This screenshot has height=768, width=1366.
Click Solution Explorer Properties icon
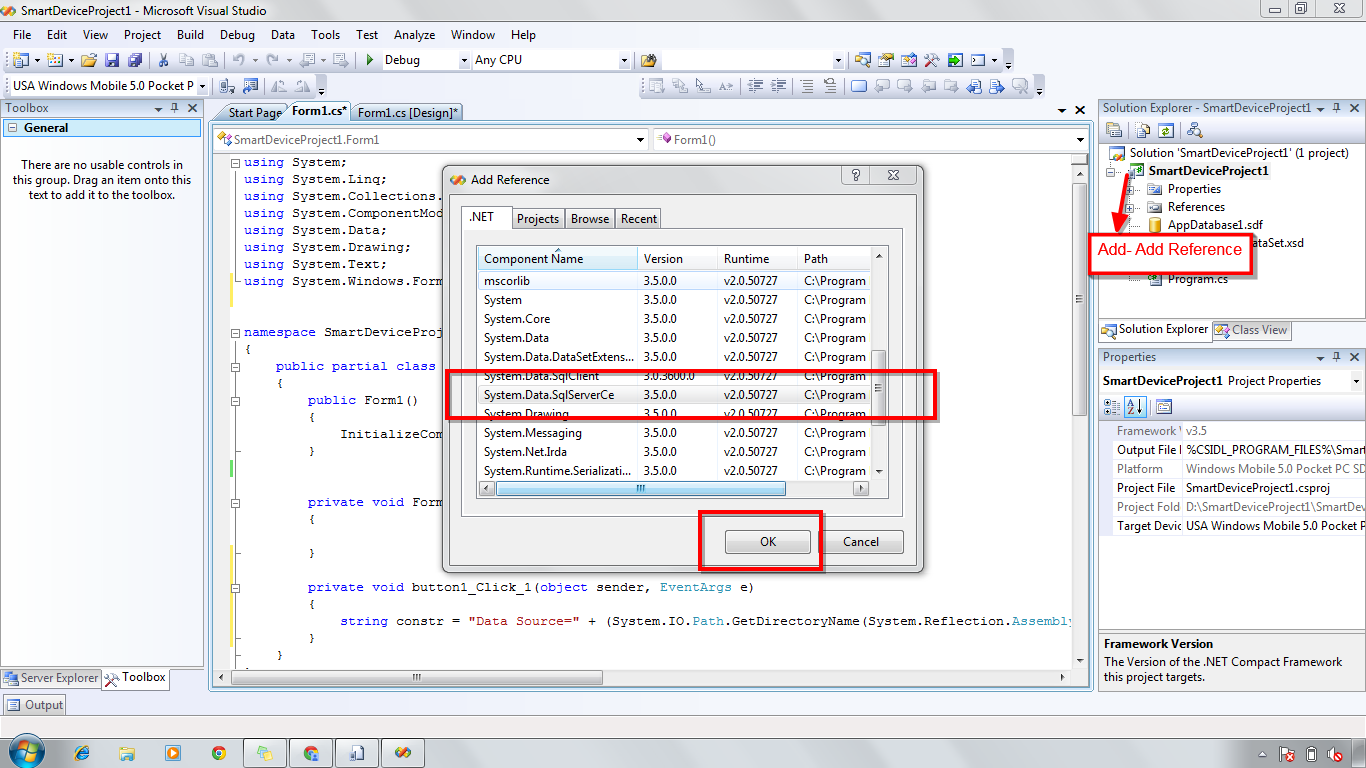(1114, 130)
